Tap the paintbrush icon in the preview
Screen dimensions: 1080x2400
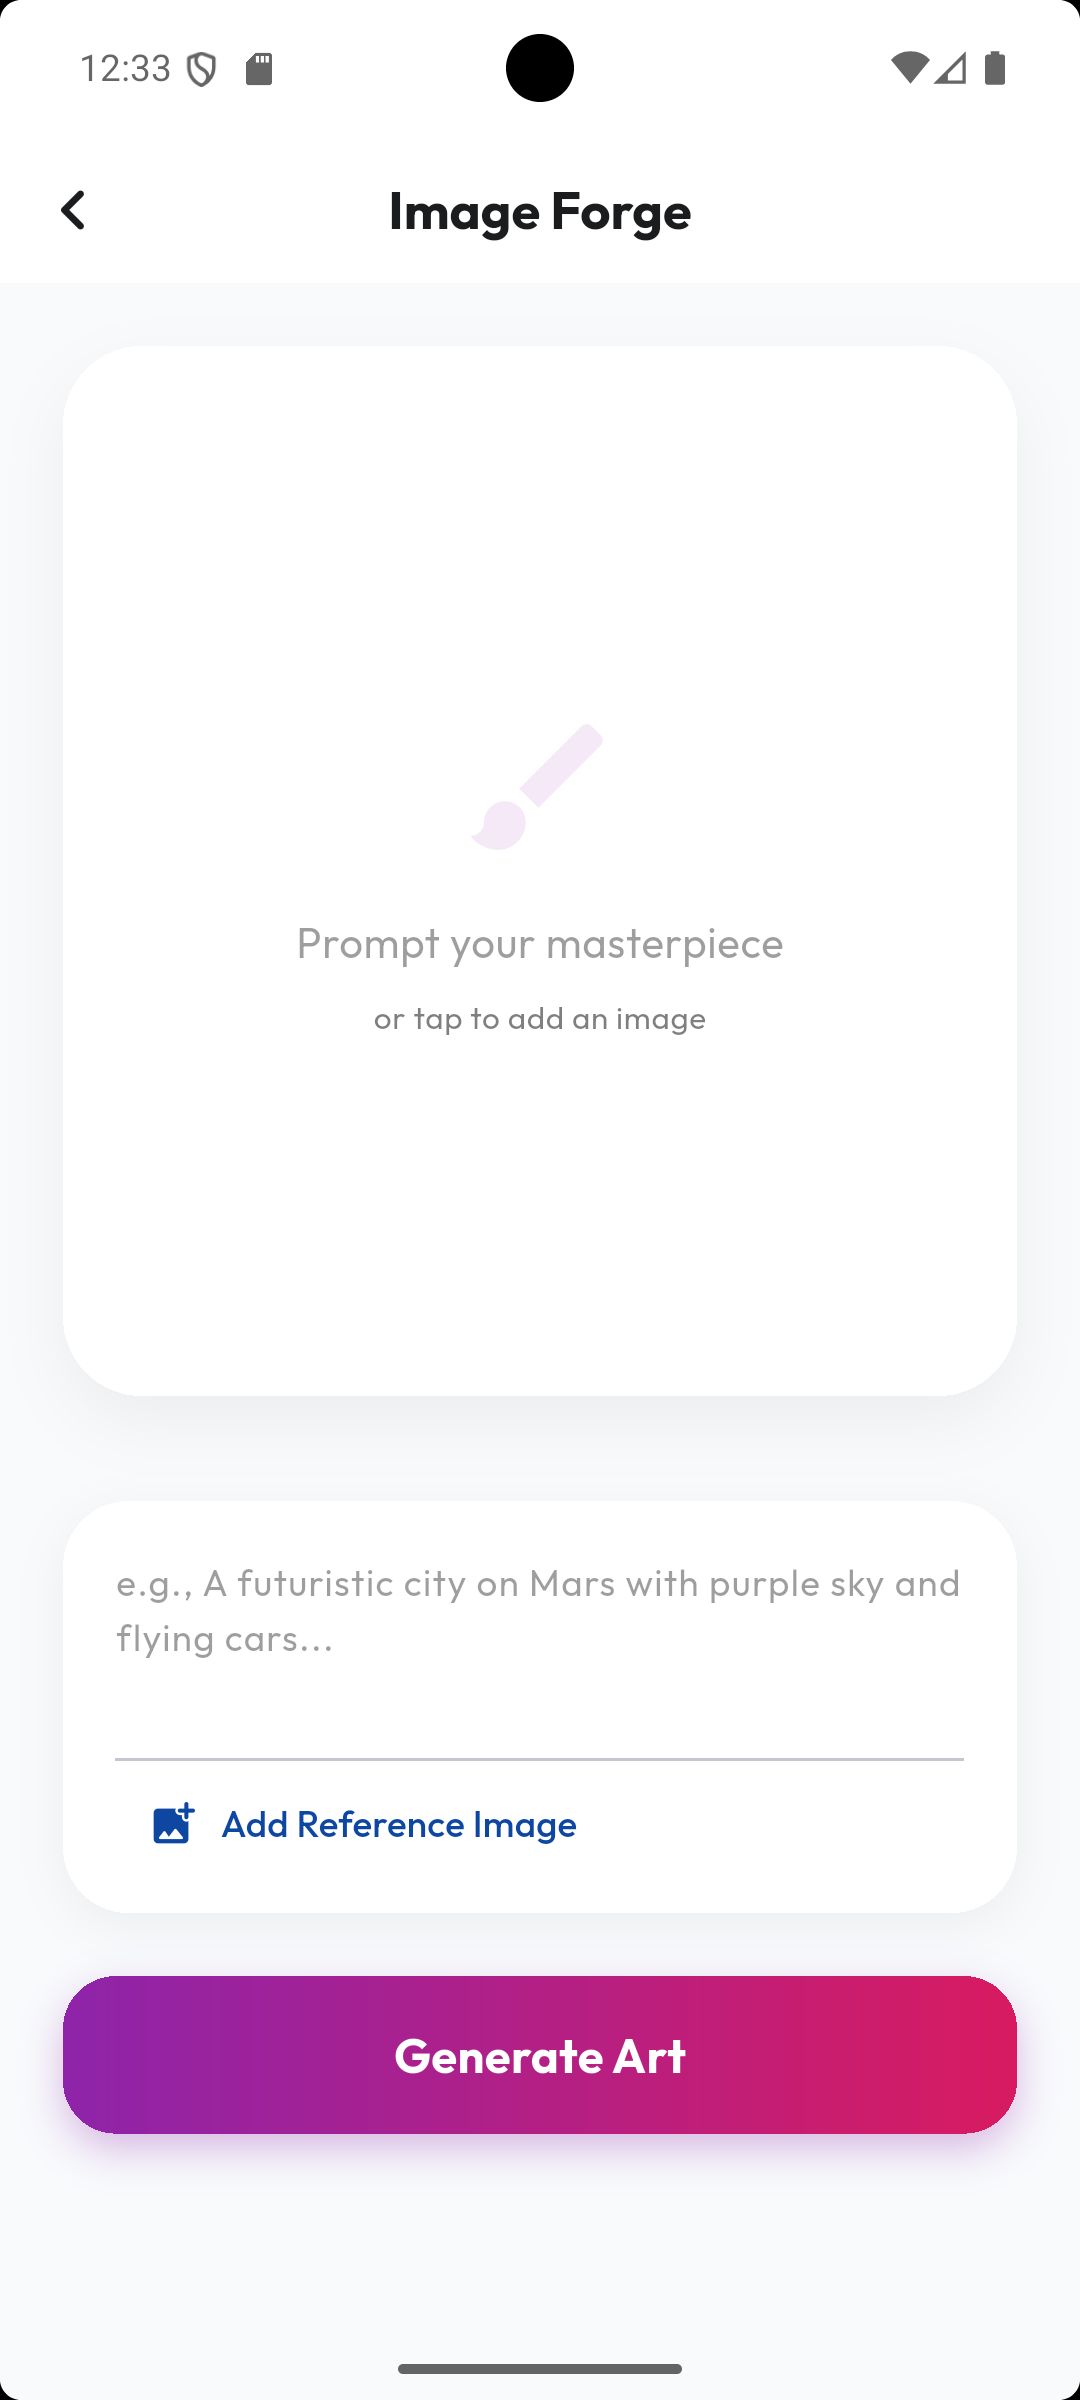pos(538,787)
